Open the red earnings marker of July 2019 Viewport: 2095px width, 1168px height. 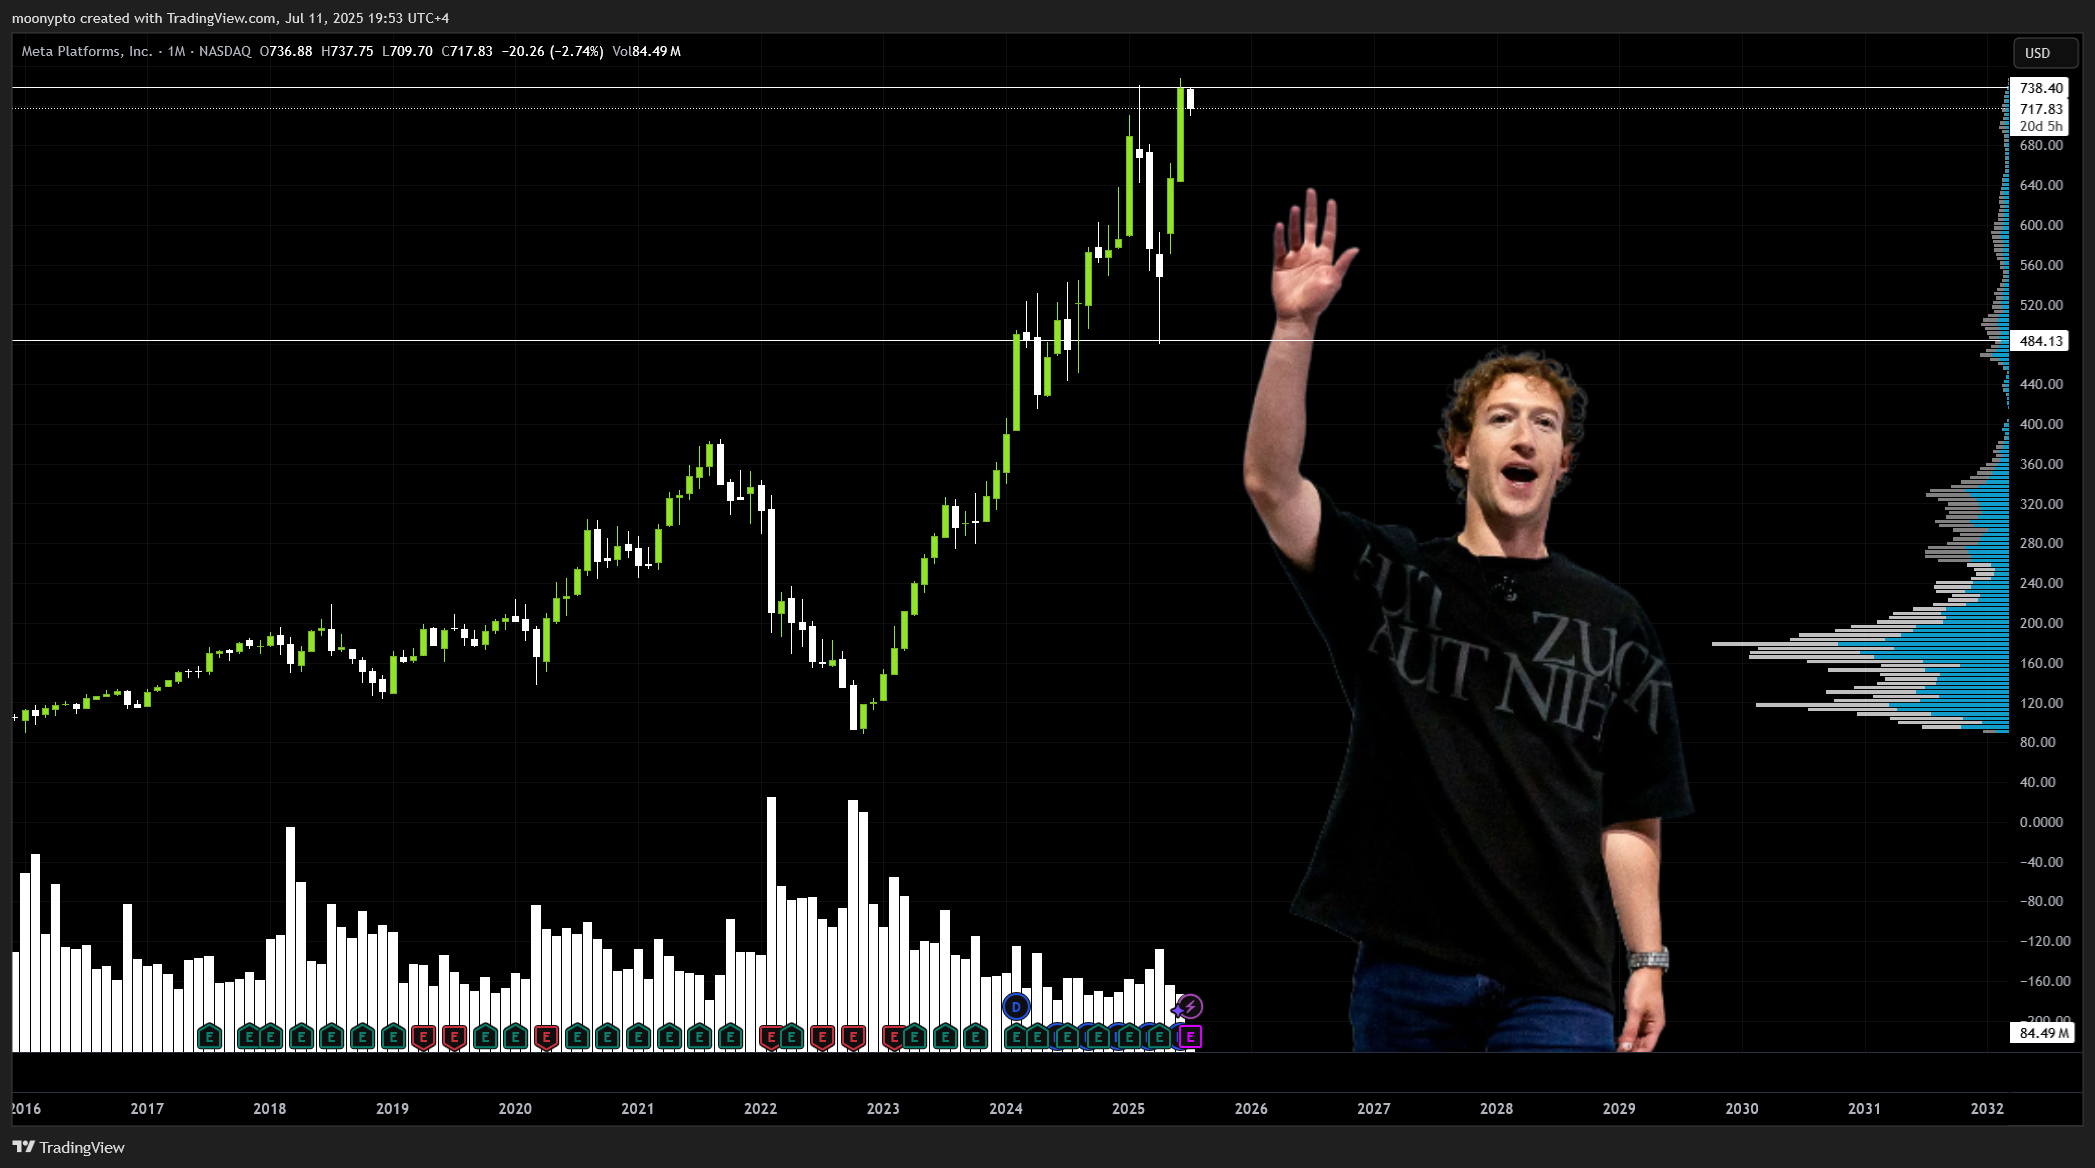(454, 1037)
